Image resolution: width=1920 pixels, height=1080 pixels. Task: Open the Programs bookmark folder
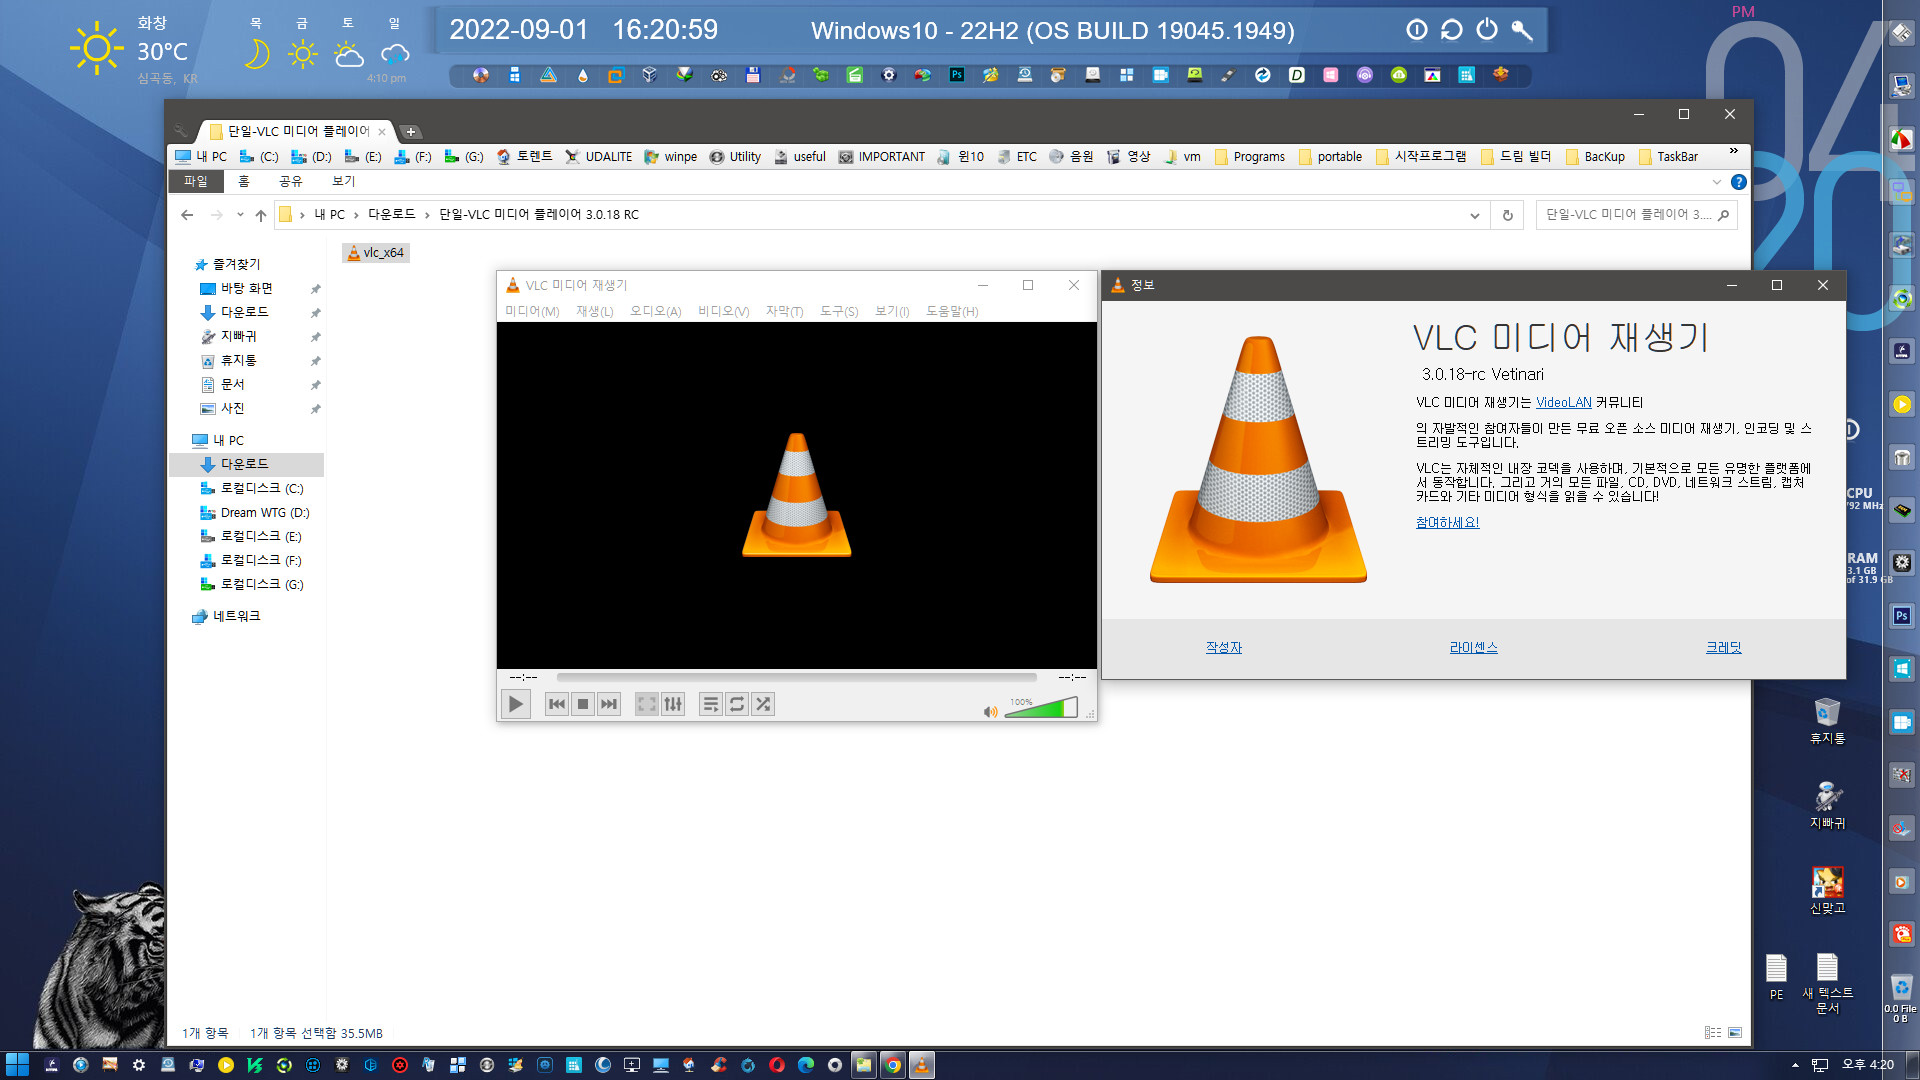coord(1250,157)
